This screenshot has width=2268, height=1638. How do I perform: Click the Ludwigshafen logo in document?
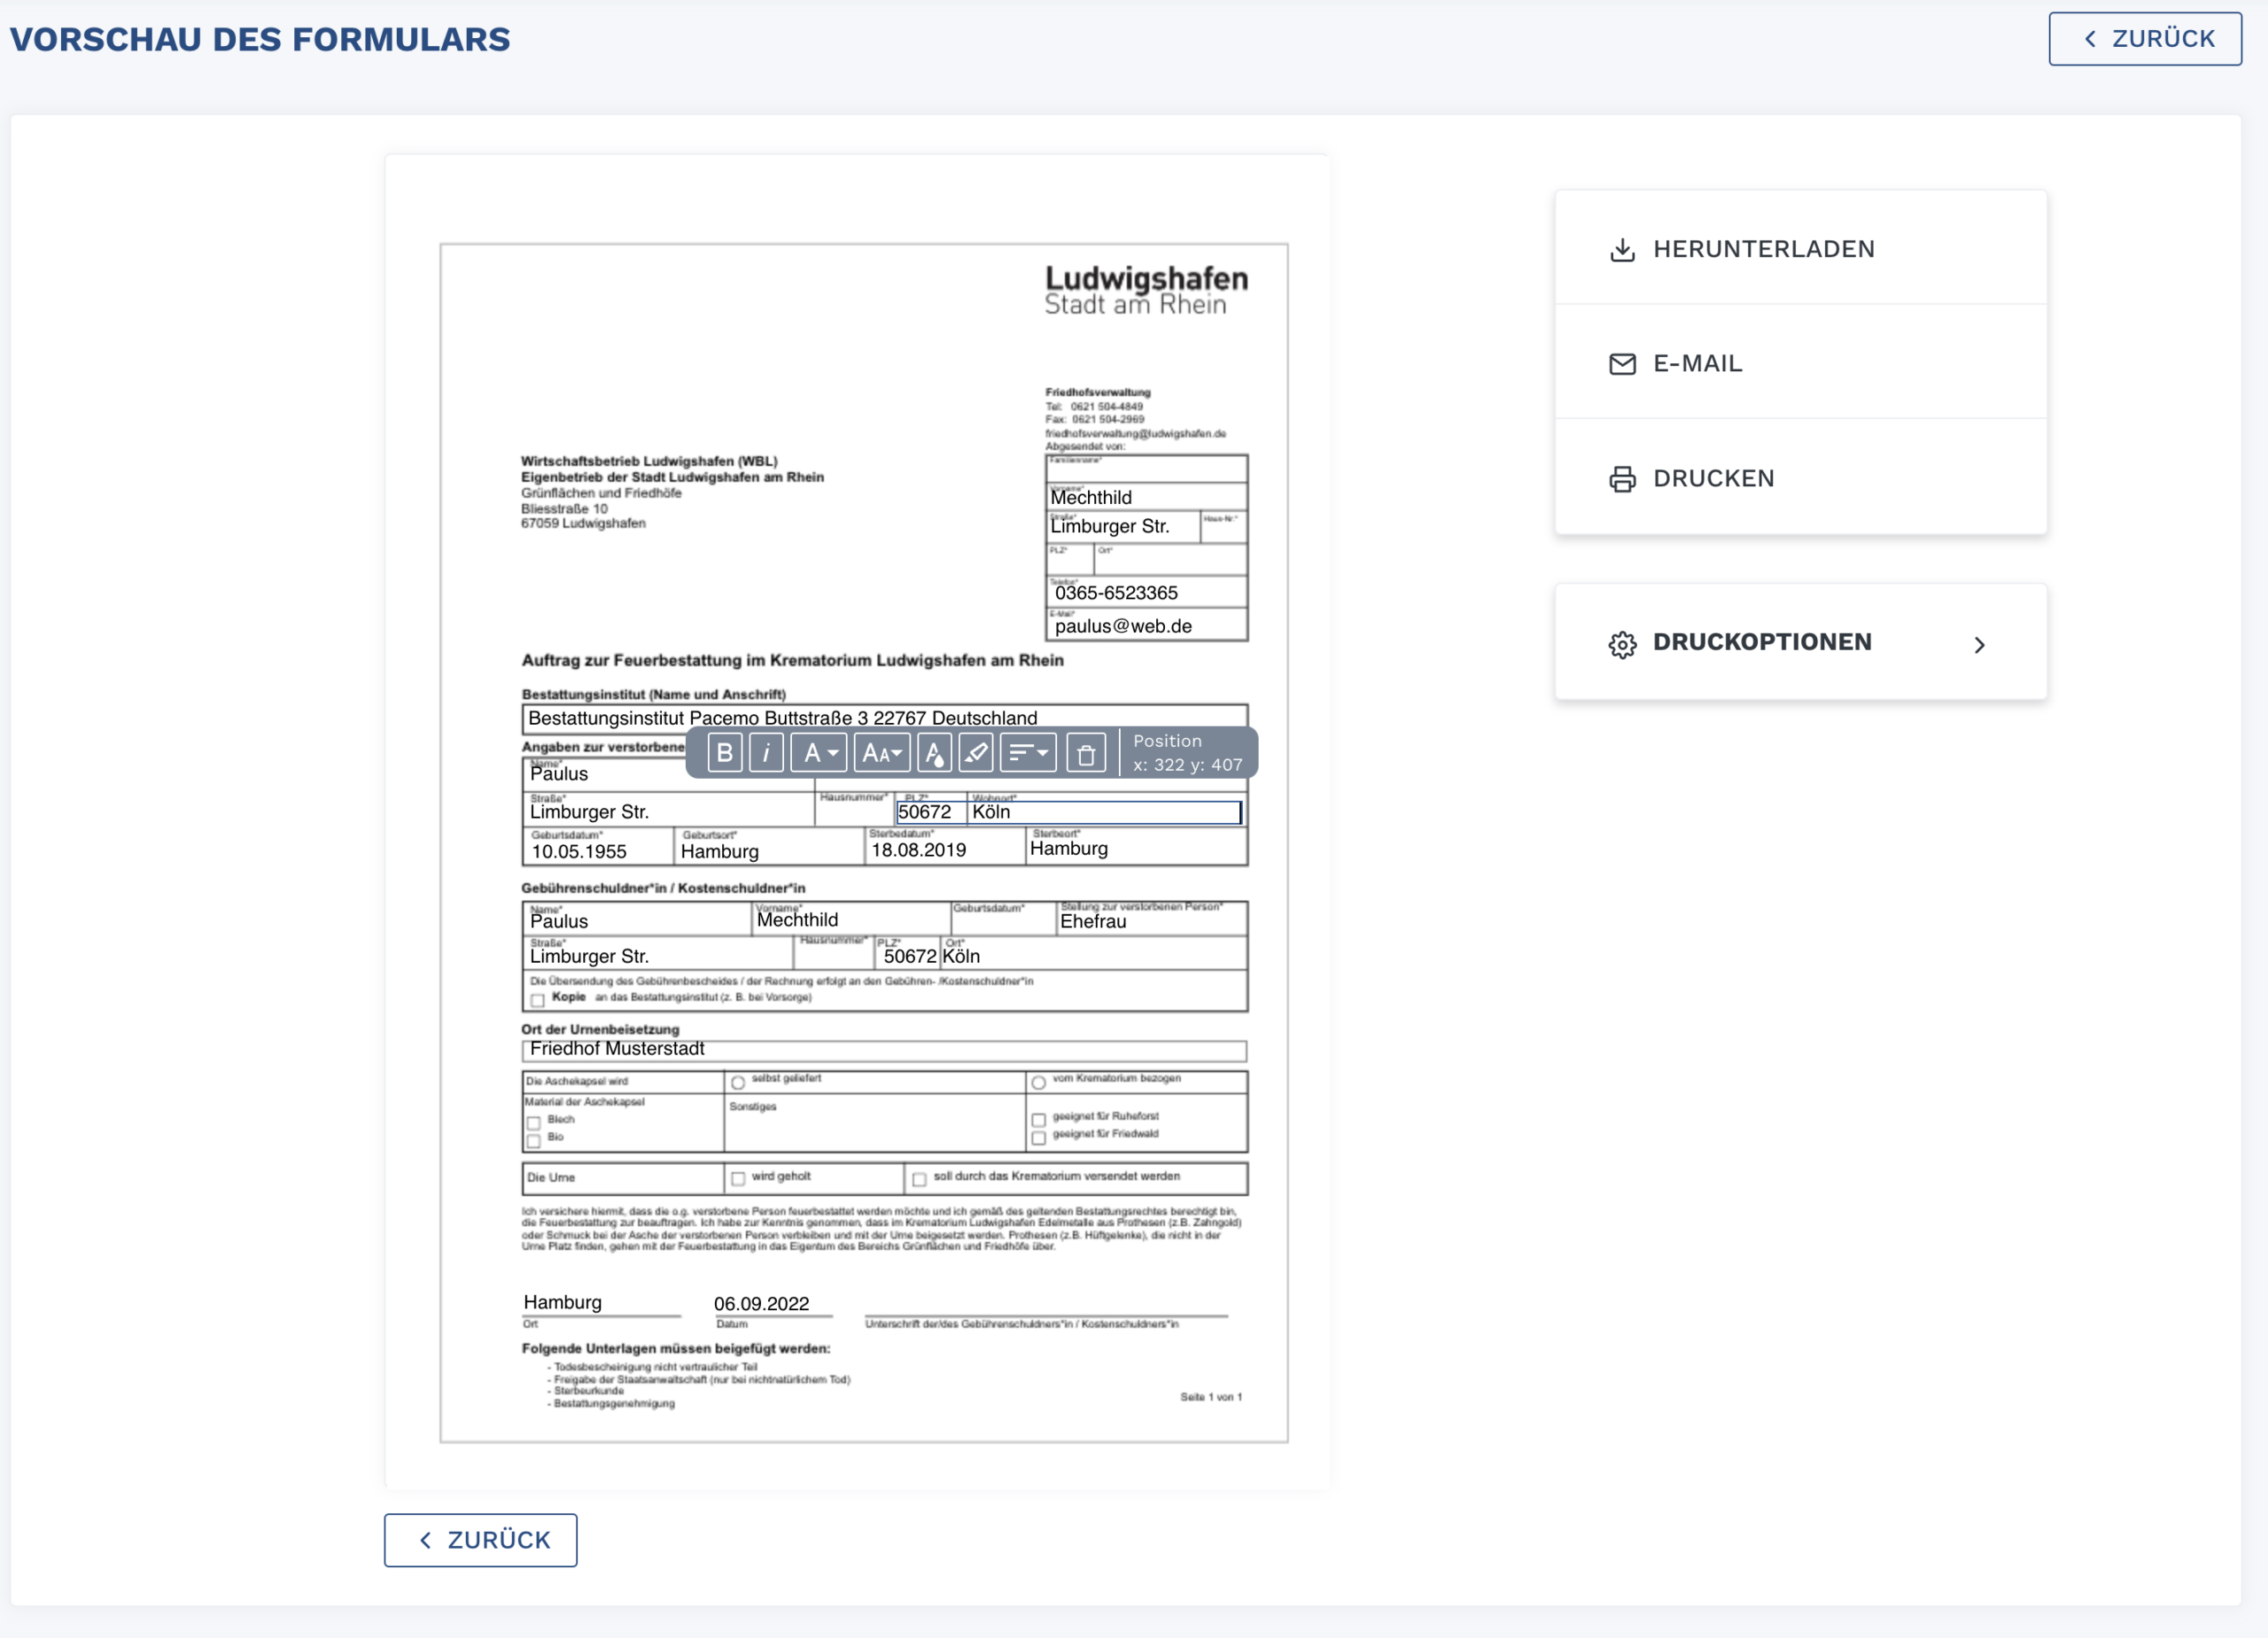point(1146,290)
